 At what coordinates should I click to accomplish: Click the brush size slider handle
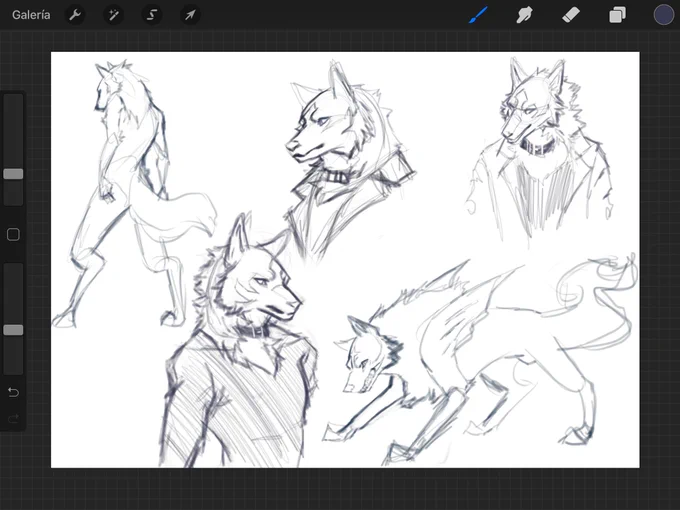(13, 174)
